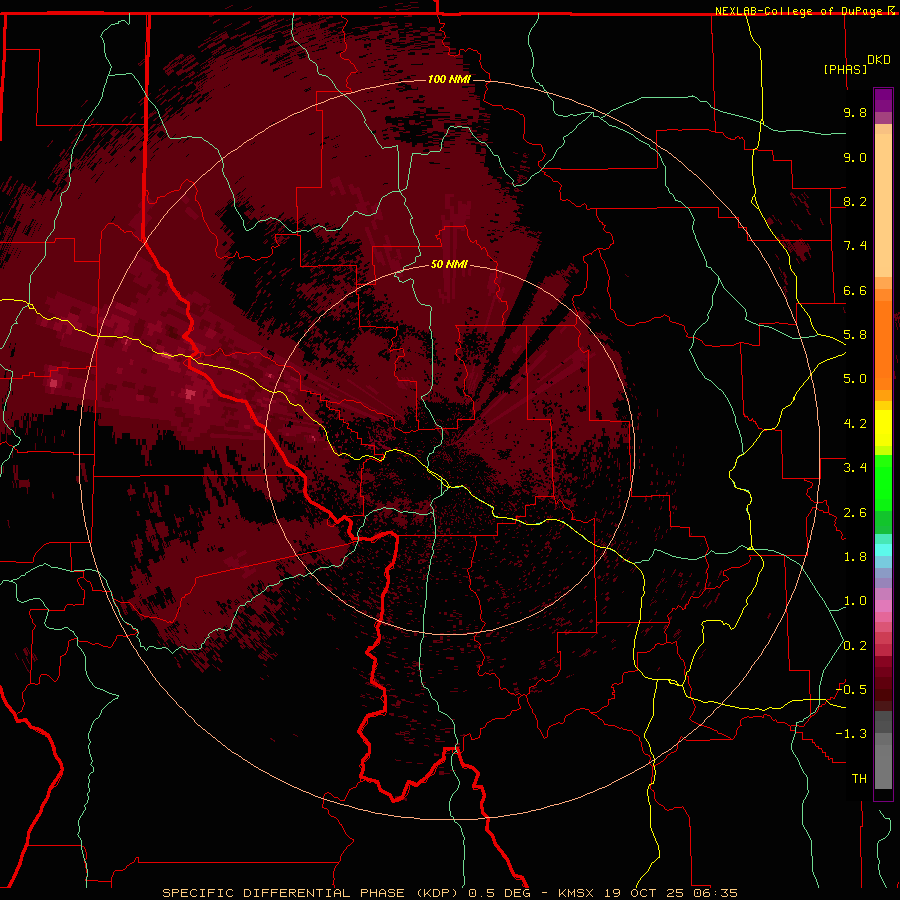
Task: Pick the bright green segment of the color bar
Action: [883, 482]
